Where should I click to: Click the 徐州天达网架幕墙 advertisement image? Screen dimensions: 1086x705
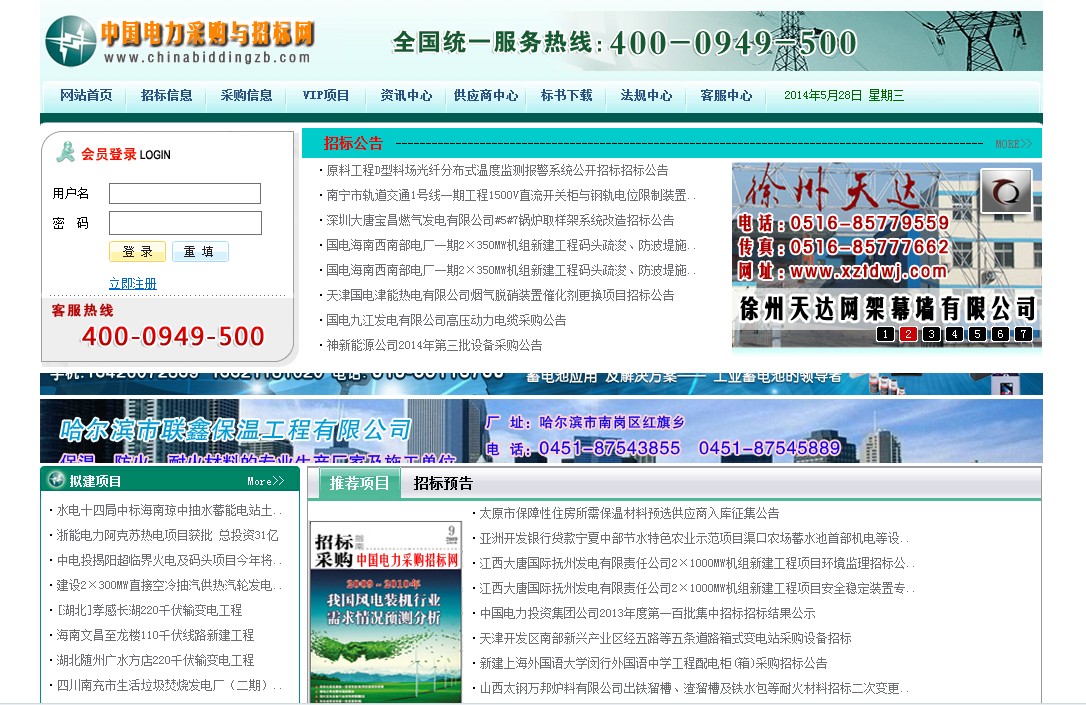(887, 255)
